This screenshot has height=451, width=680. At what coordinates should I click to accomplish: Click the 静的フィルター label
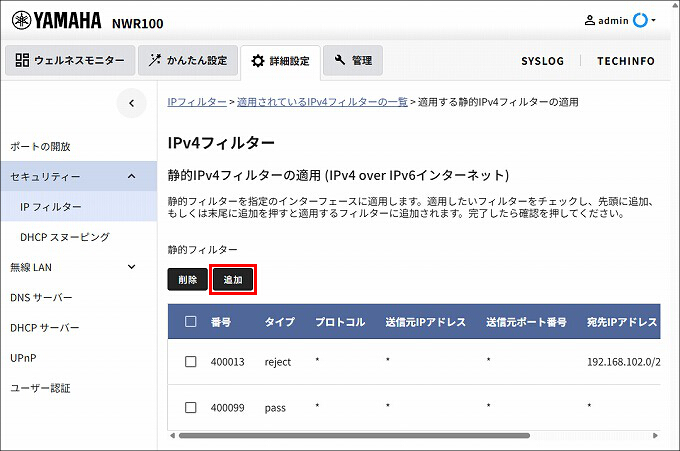pyautogui.click(x=203, y=250)
